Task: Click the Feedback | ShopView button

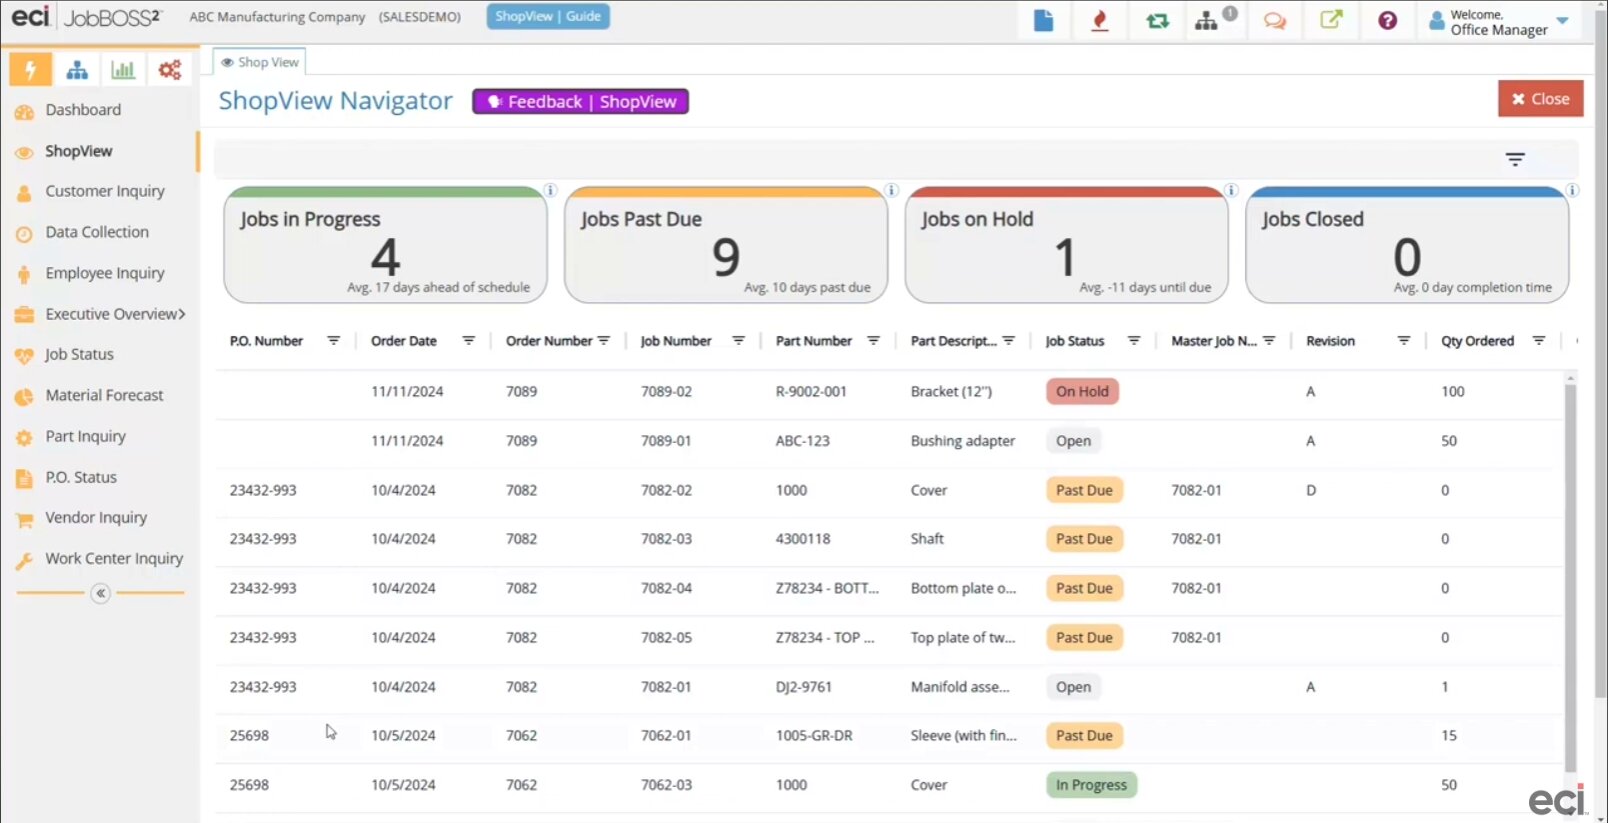Action: coord(580,102)
